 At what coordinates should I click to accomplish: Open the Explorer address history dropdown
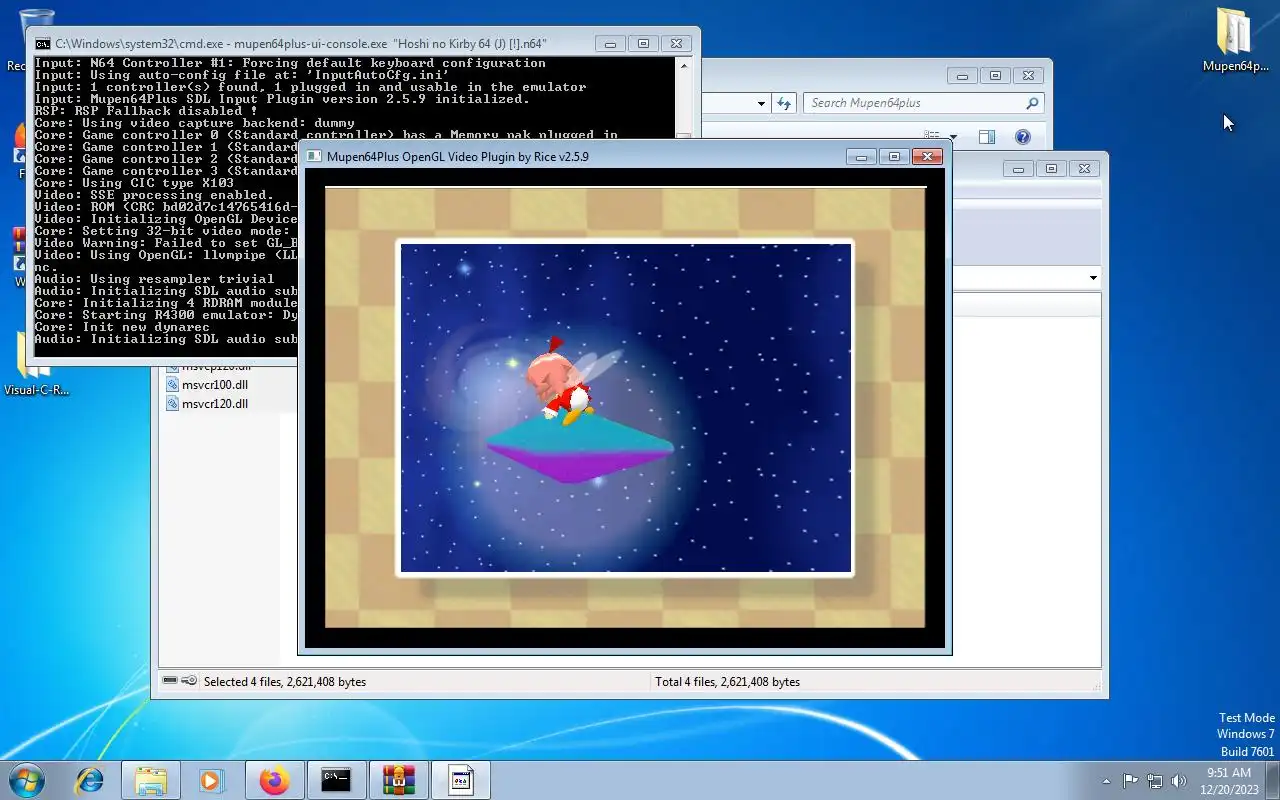click(761, 103)
